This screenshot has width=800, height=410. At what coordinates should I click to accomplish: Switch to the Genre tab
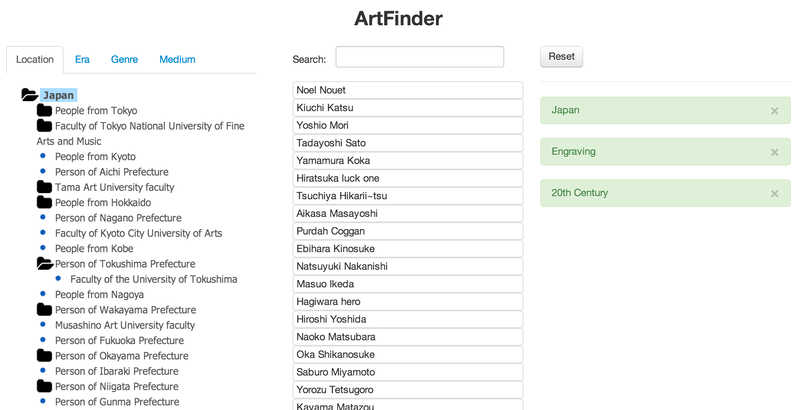(x=124, y=59)
